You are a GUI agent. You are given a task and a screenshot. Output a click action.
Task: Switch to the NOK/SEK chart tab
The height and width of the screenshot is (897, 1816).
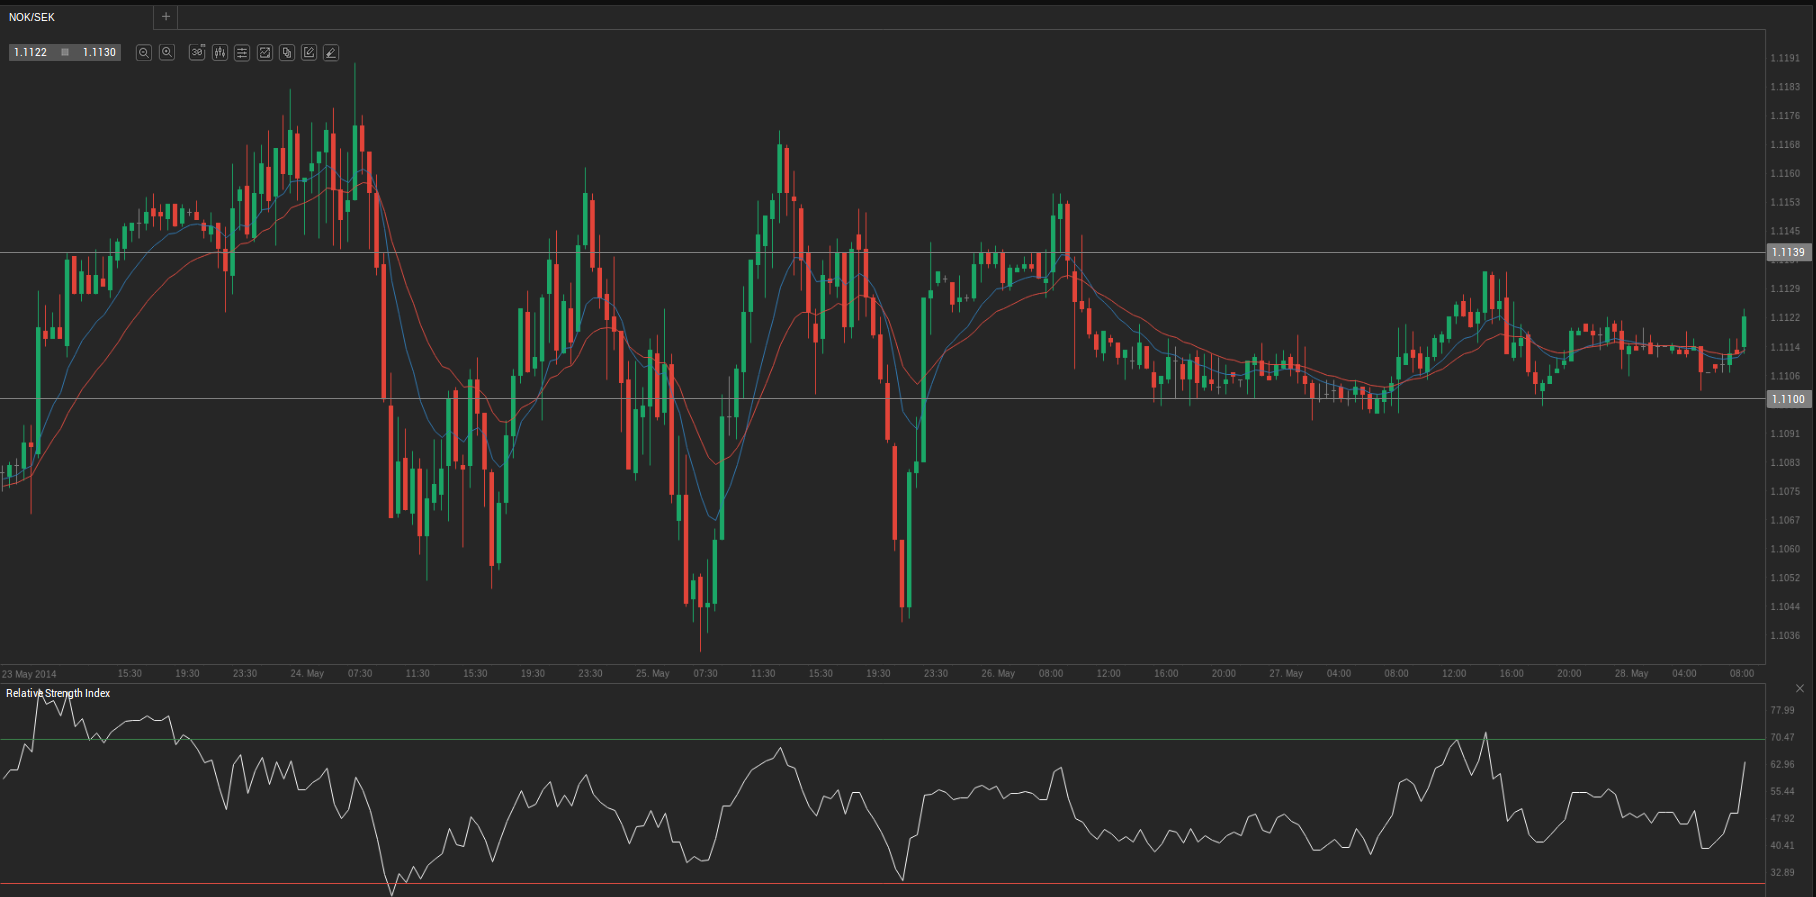[32, 17]
